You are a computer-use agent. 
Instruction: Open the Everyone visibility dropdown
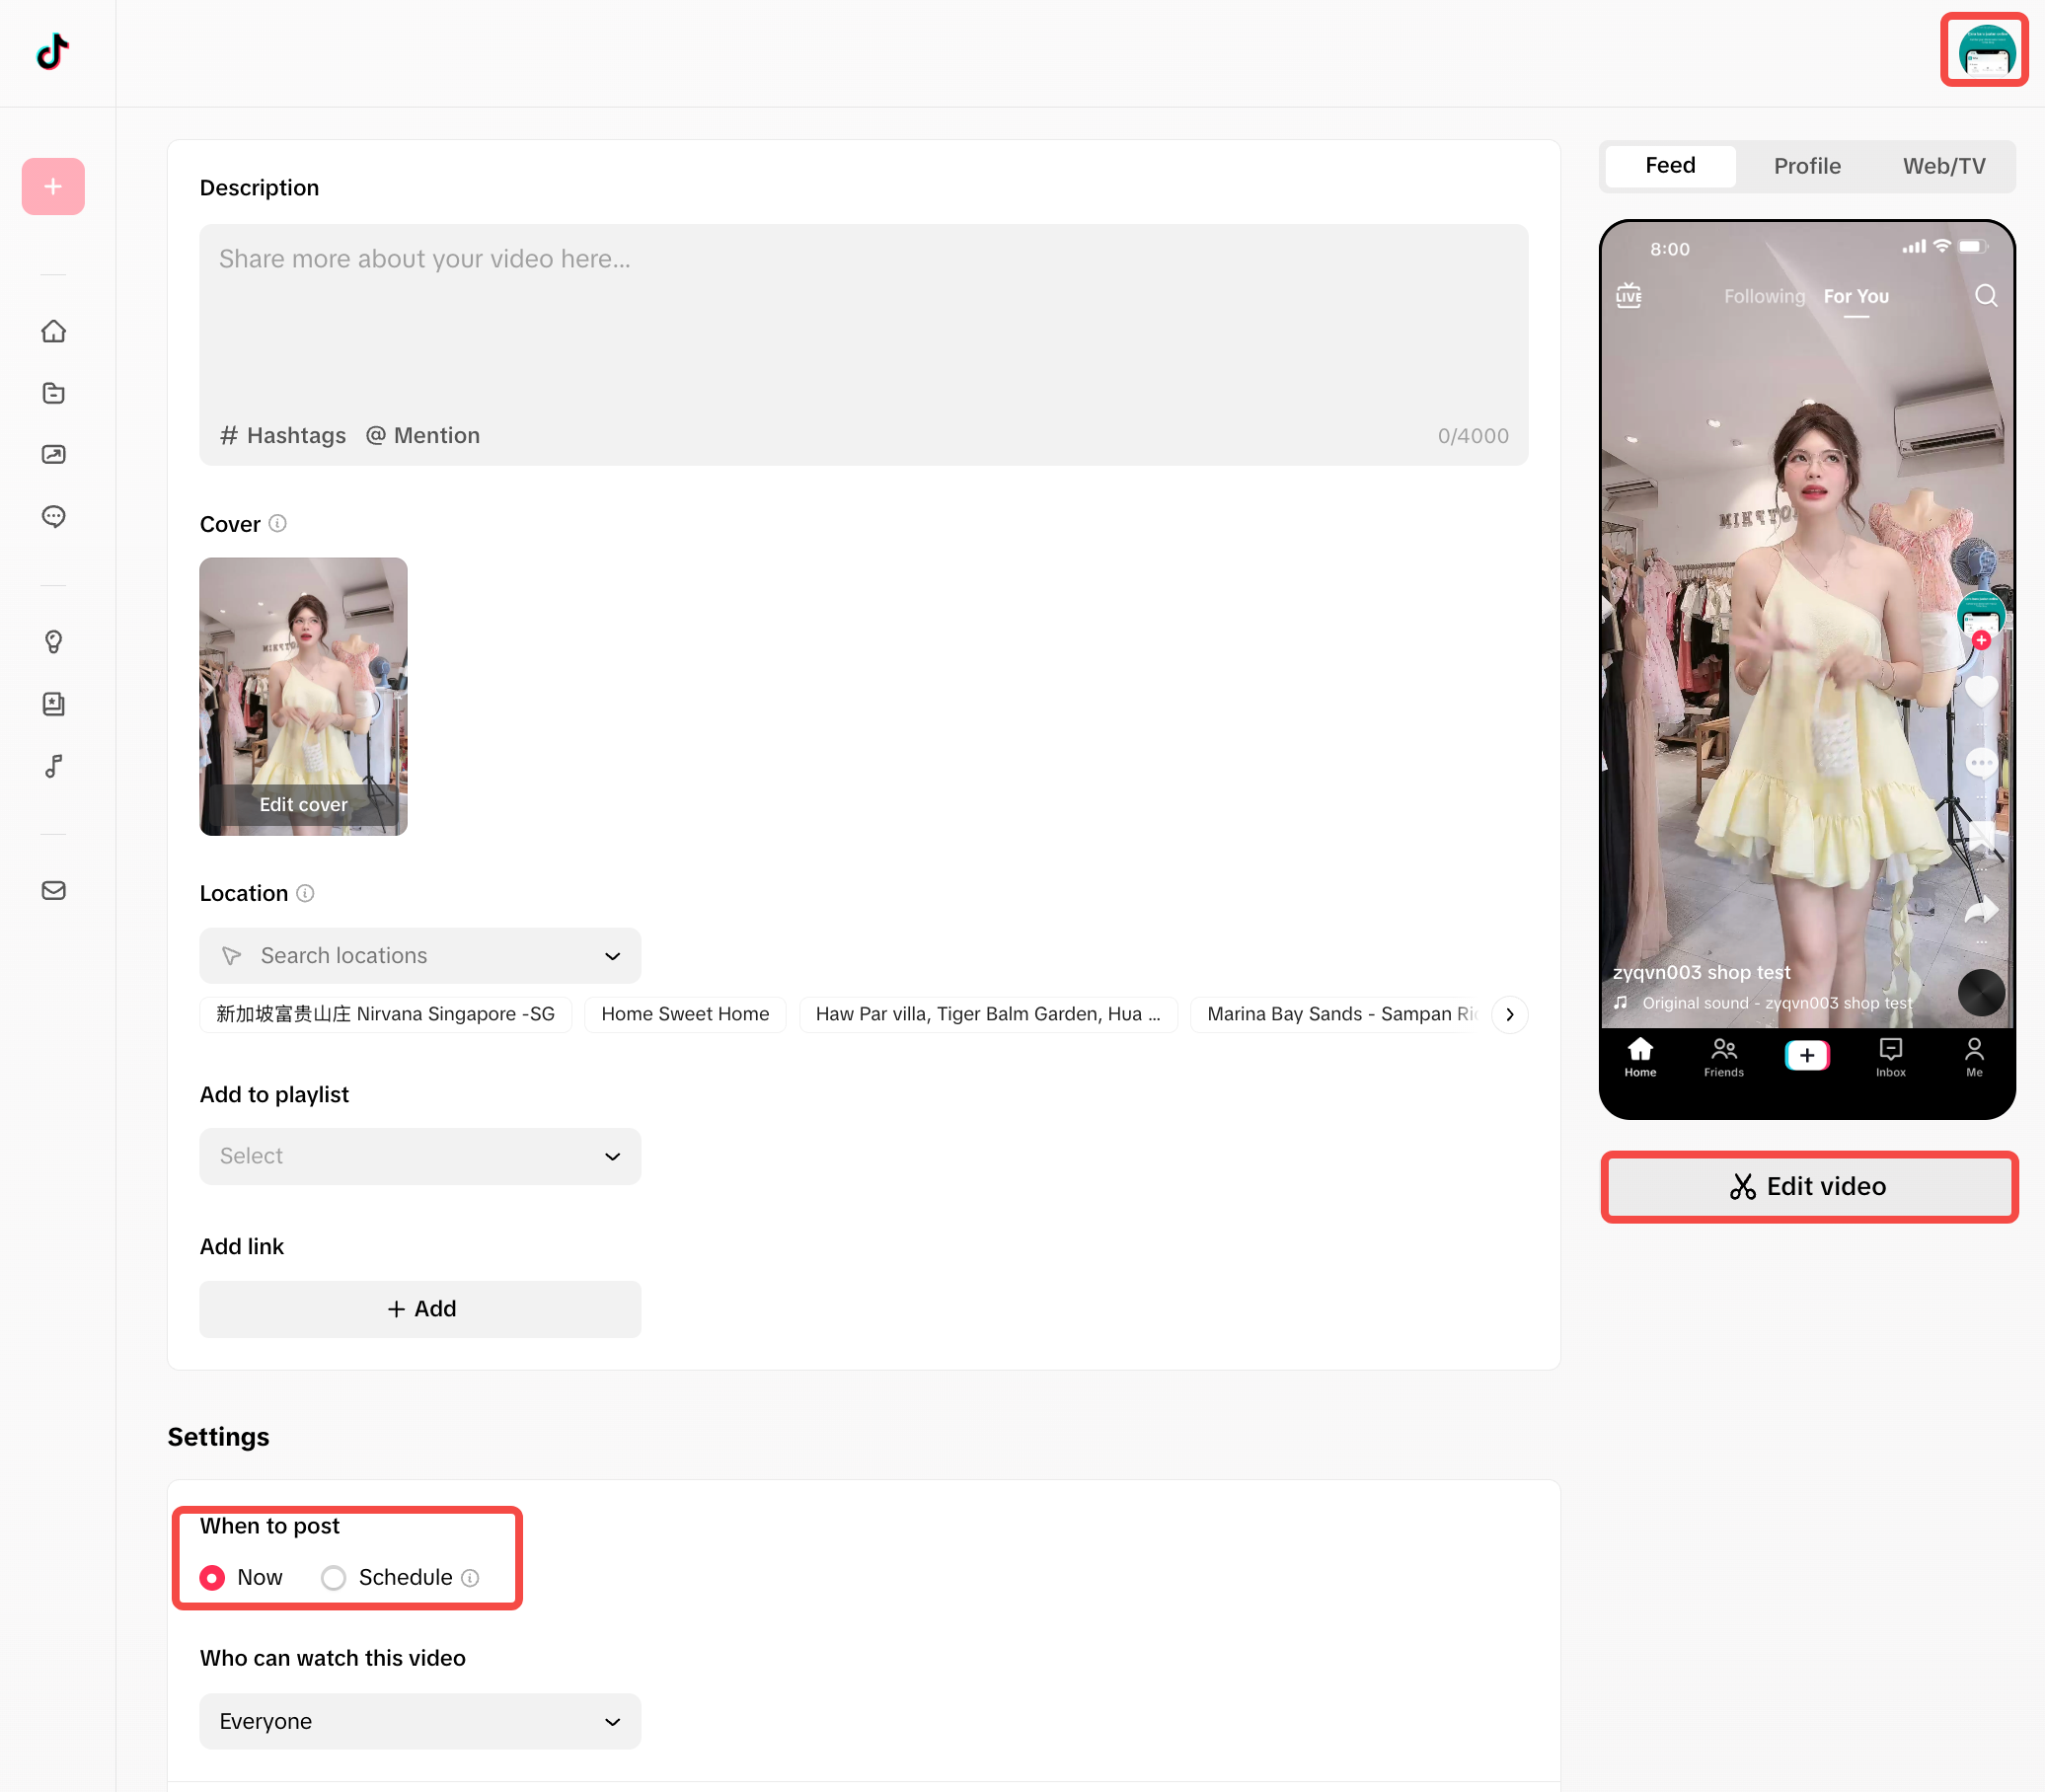pyautogui.click(x=420, y=1721)
